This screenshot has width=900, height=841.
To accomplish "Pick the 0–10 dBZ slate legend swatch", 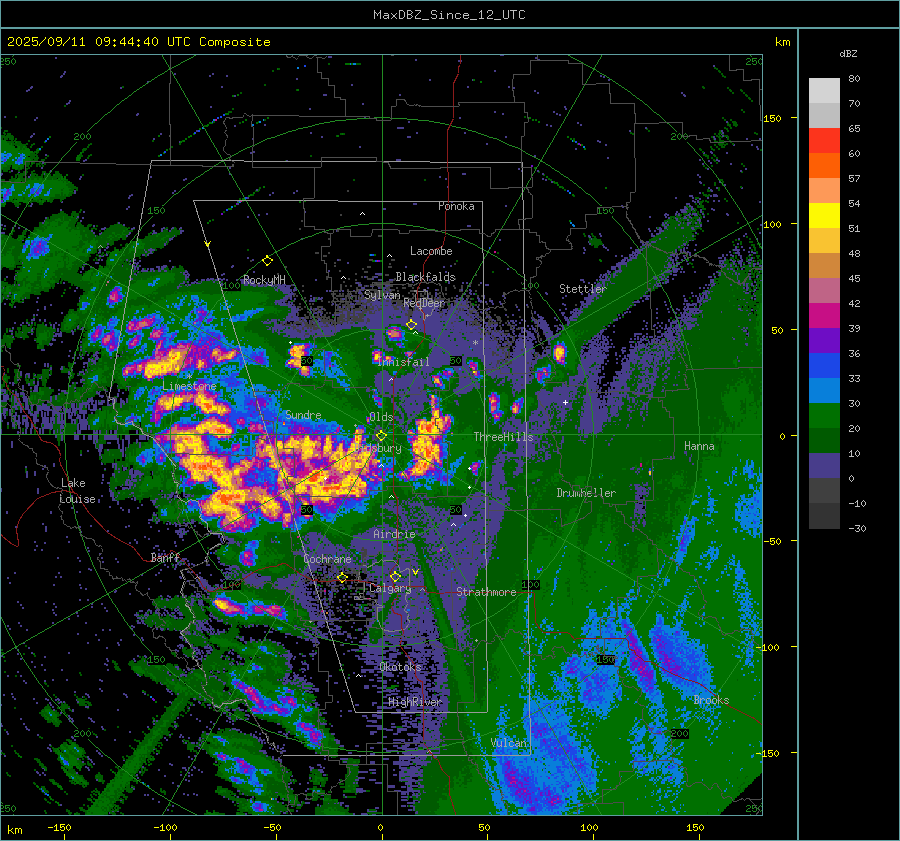I will [x=824, y=465].
